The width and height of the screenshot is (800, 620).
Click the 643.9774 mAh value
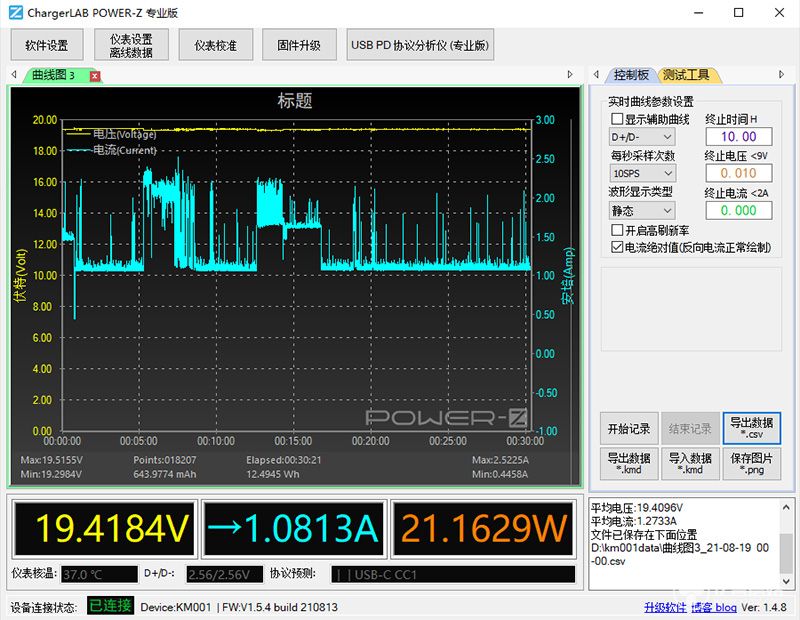click(165, 475)
